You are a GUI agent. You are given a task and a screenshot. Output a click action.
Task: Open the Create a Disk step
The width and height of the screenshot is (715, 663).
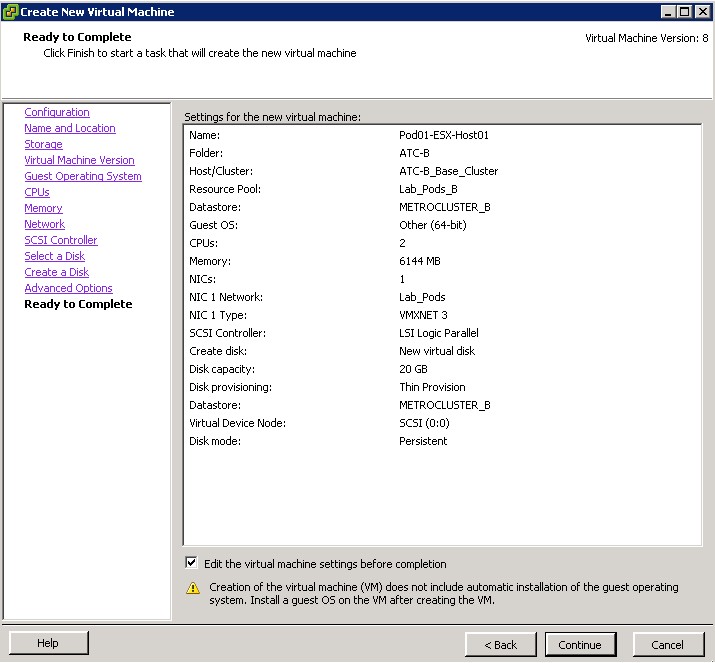56,272
